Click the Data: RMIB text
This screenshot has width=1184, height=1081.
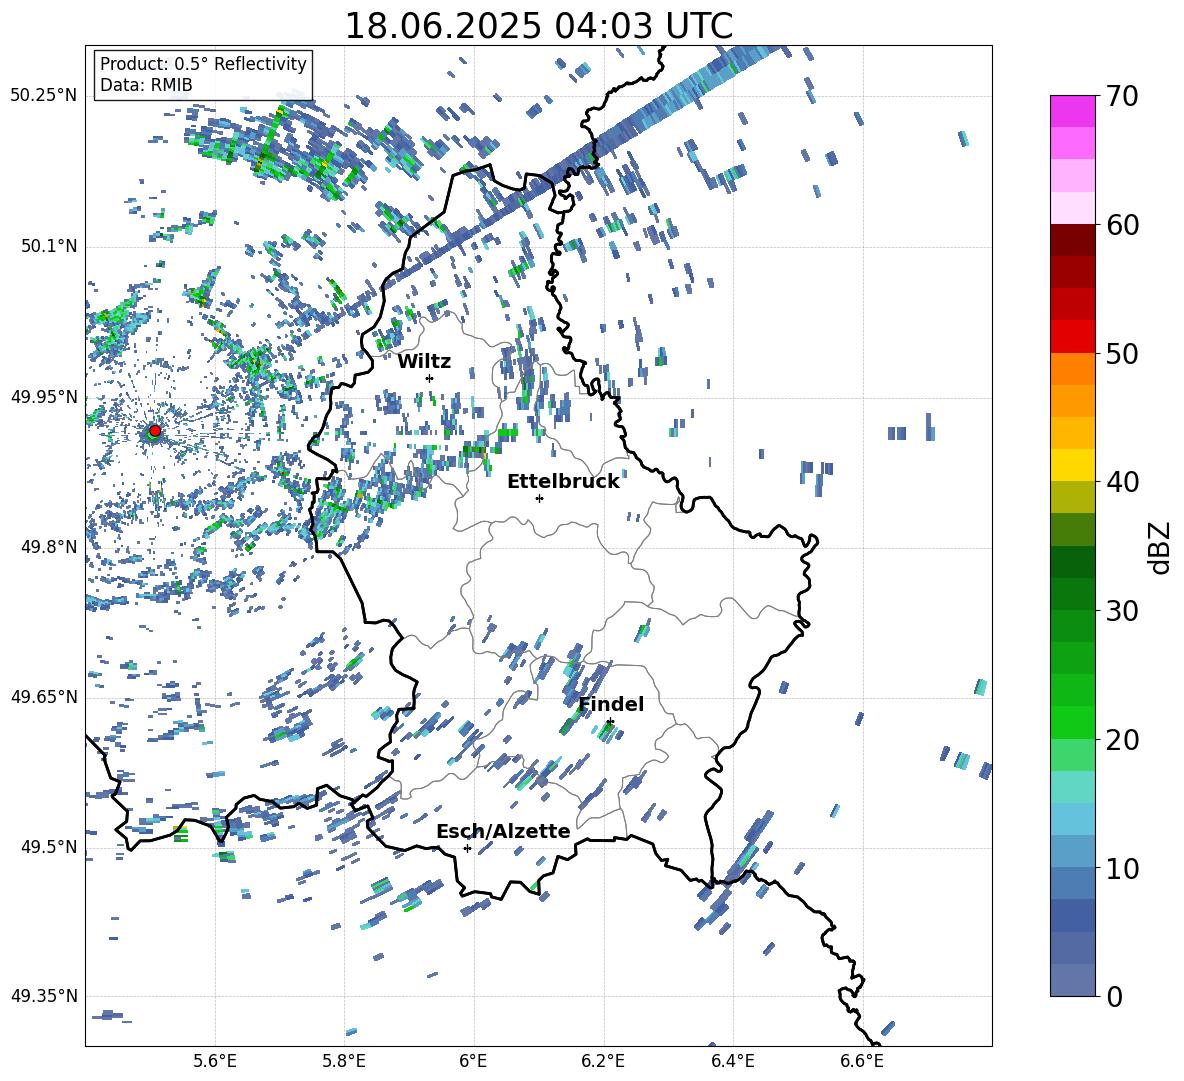[x=146, y=85]
